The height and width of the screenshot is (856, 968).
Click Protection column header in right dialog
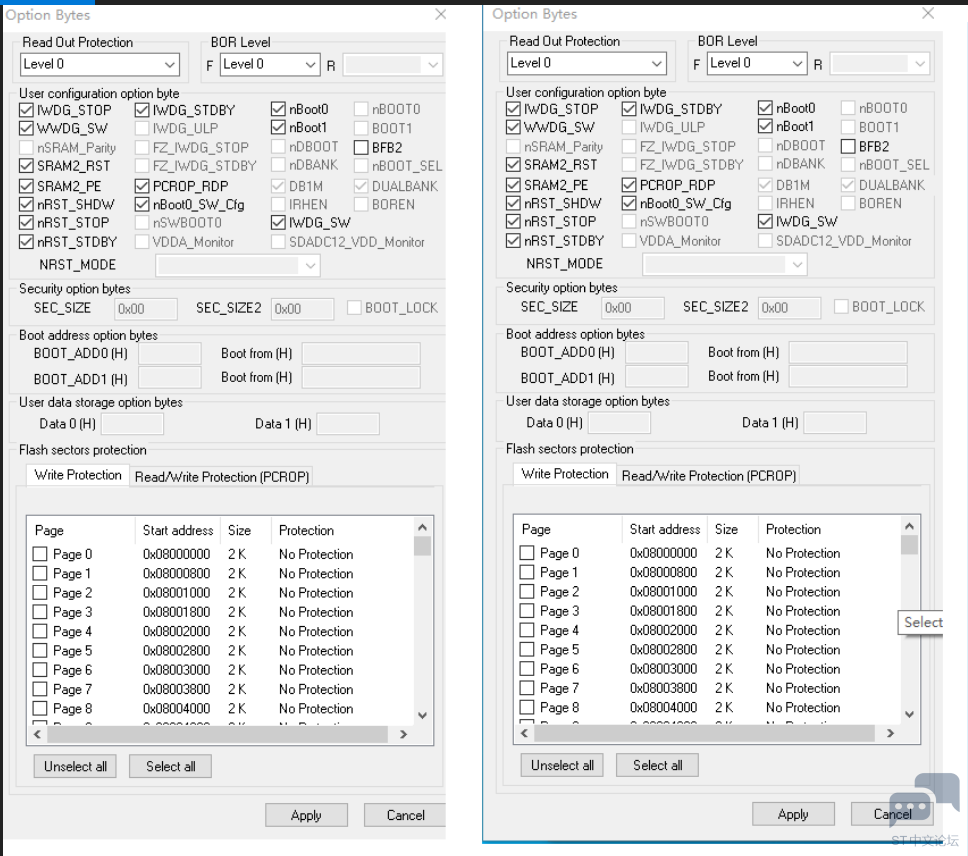tap(793, 530)
